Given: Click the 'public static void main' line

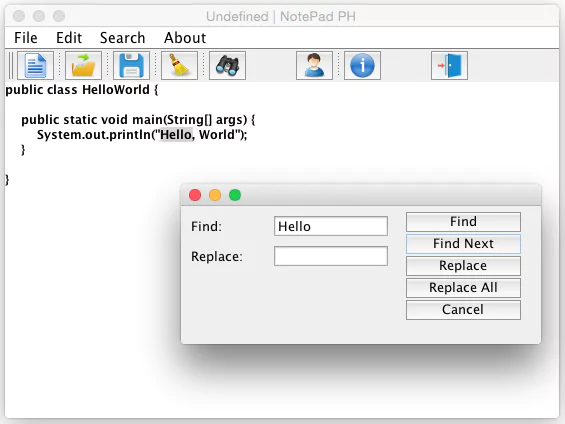Looking at the screenshot, I should (138, 120).
